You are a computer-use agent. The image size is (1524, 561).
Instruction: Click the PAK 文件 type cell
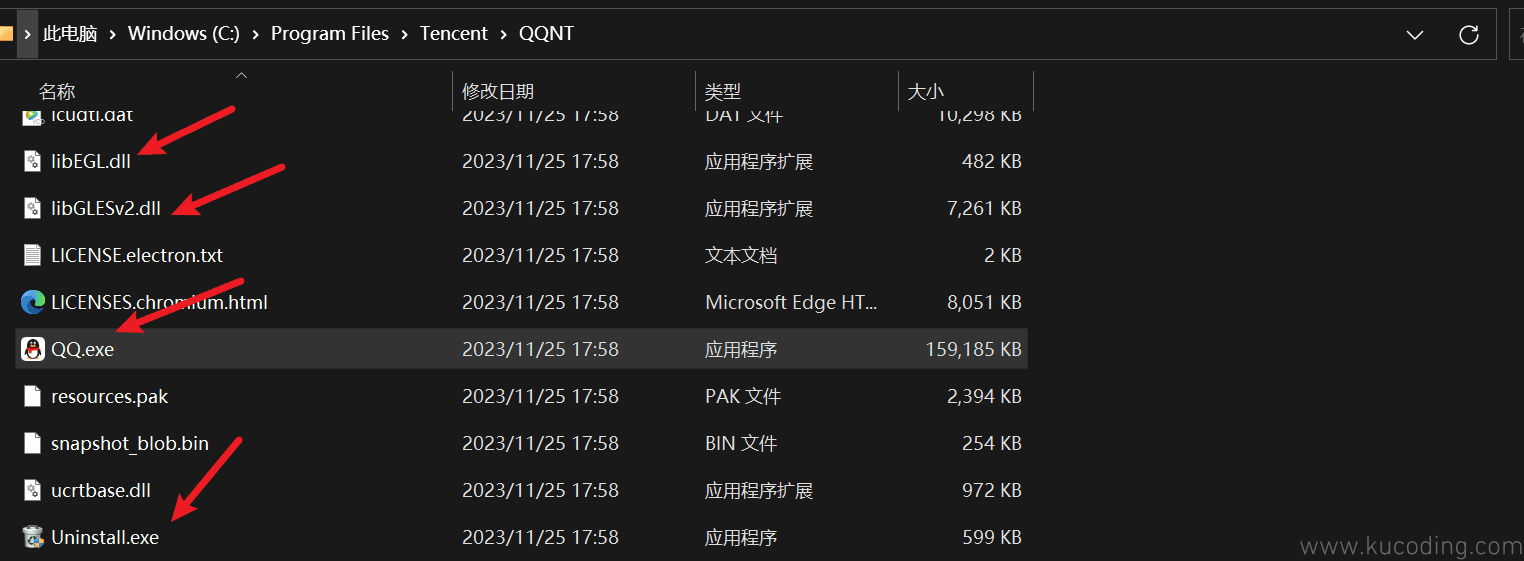point(741,396)
